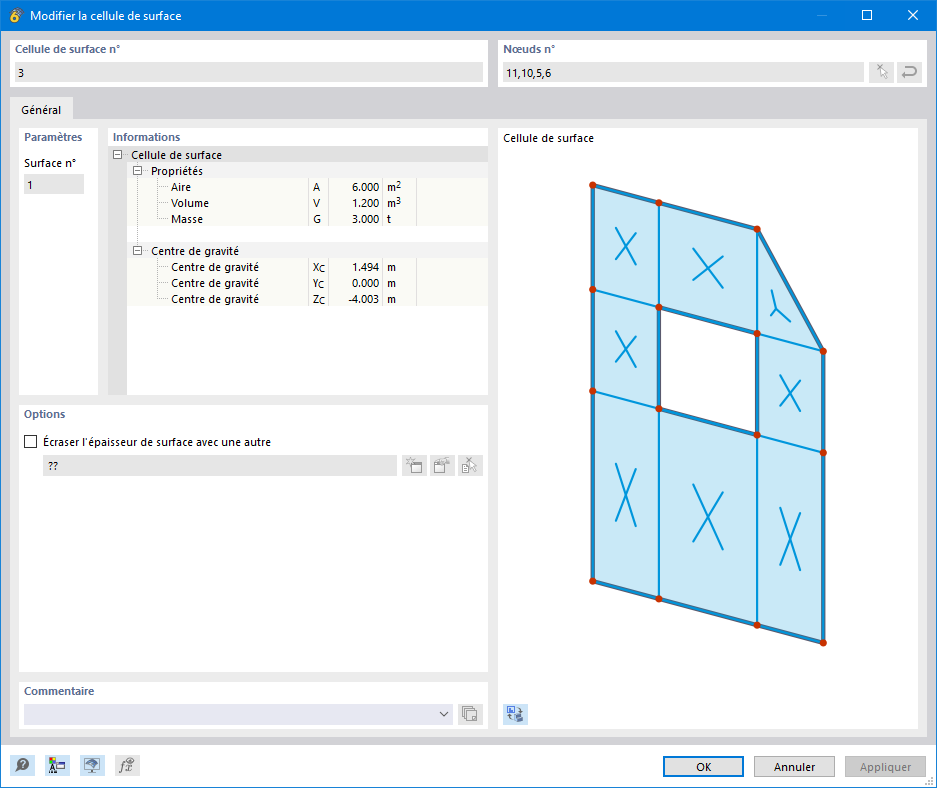
Task: Collapse the Propriétés group
Action: click(137, 171)
